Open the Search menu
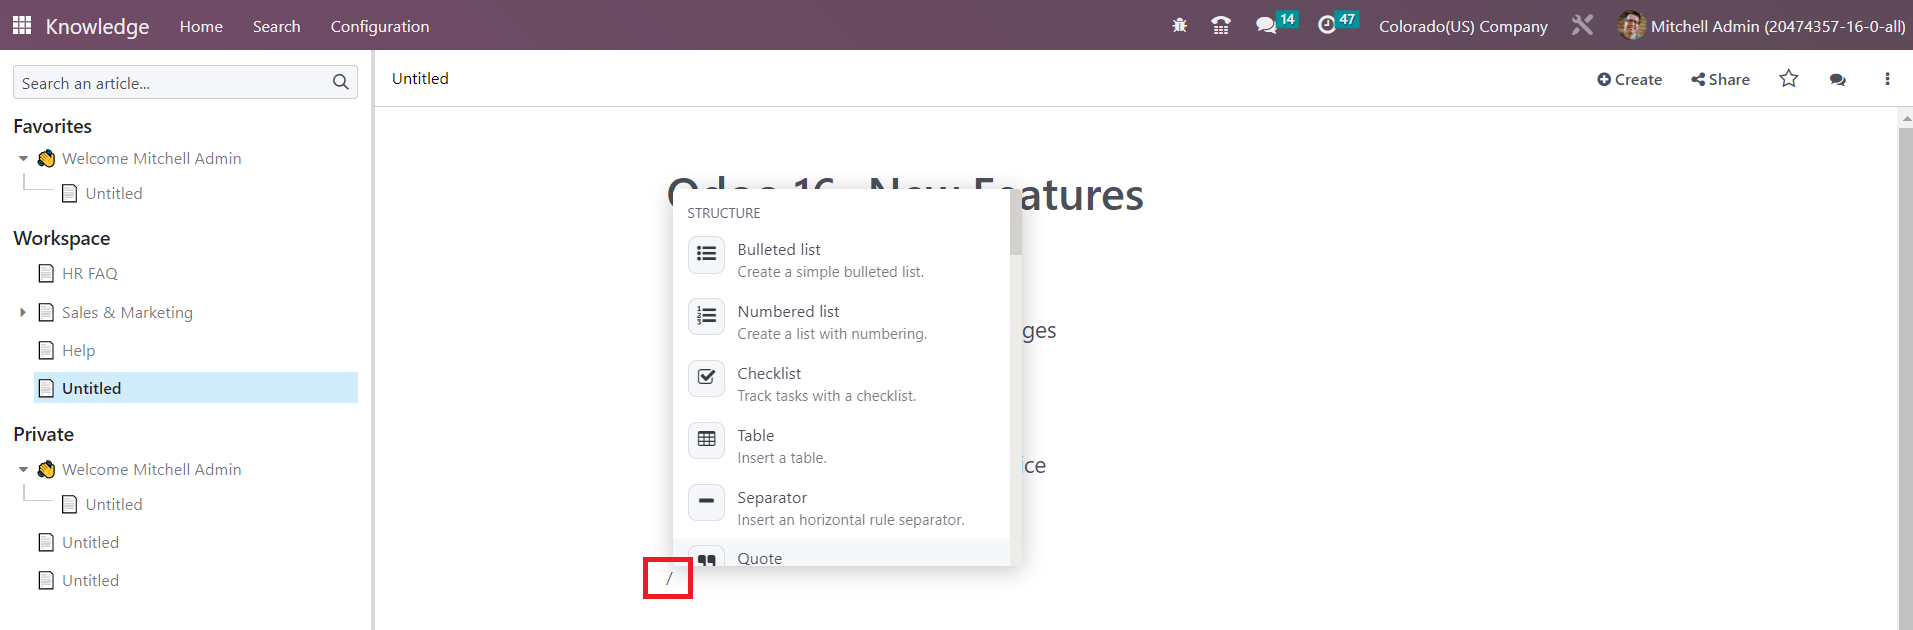The width and height of the screenshot is (1913, 630). coord(276,26)
